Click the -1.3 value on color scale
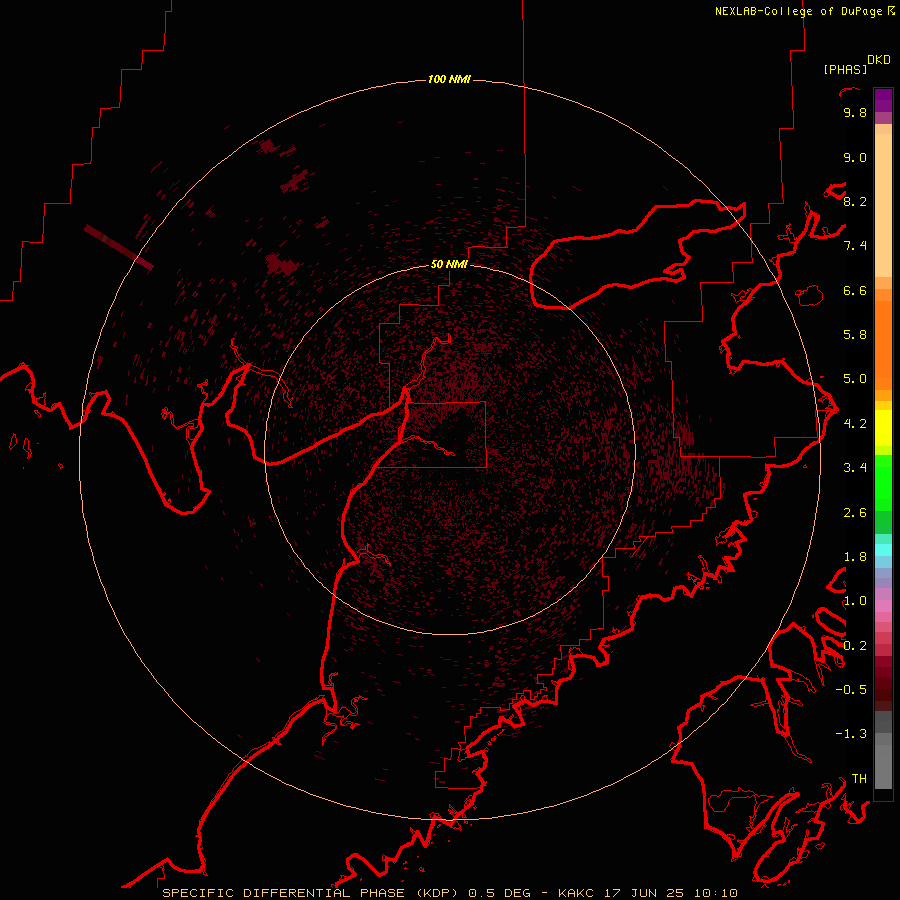Screen dimensions: 900x900 coord(851,734)
